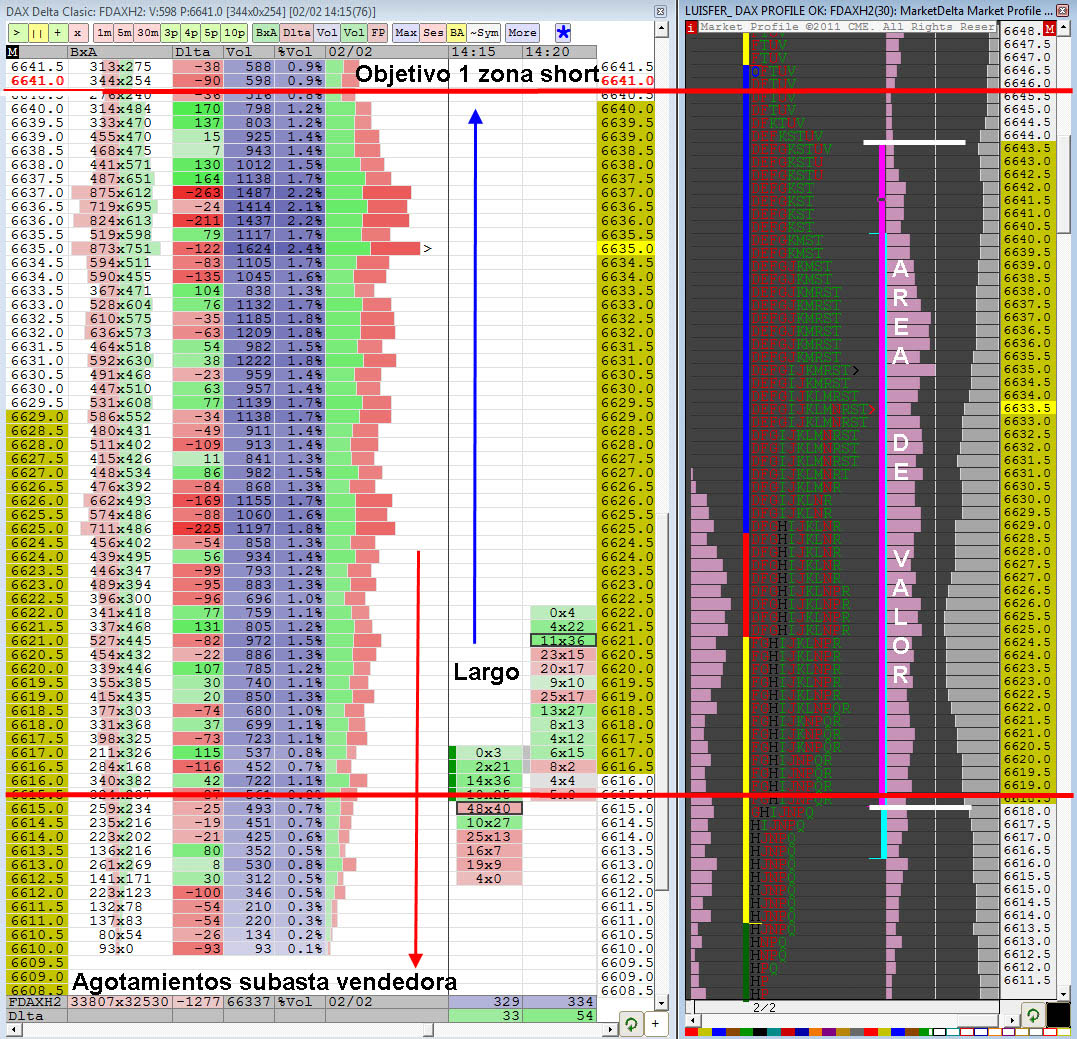The height and width of the screenshot is (1039, 1077).
Task: Click the down arrow of Delta vertical scrollbar
Action: tap(661, 1003)
